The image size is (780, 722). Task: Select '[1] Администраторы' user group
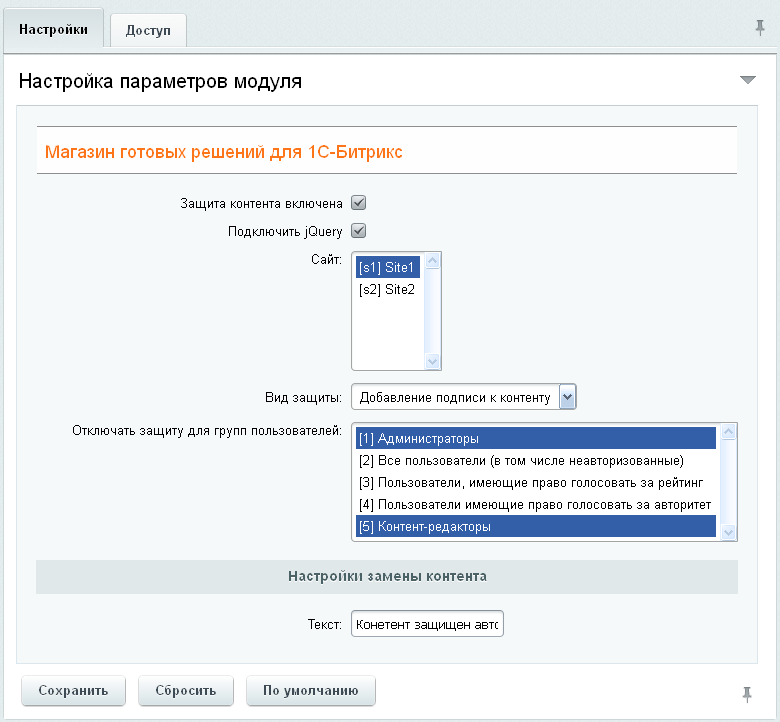pos(535,438)
